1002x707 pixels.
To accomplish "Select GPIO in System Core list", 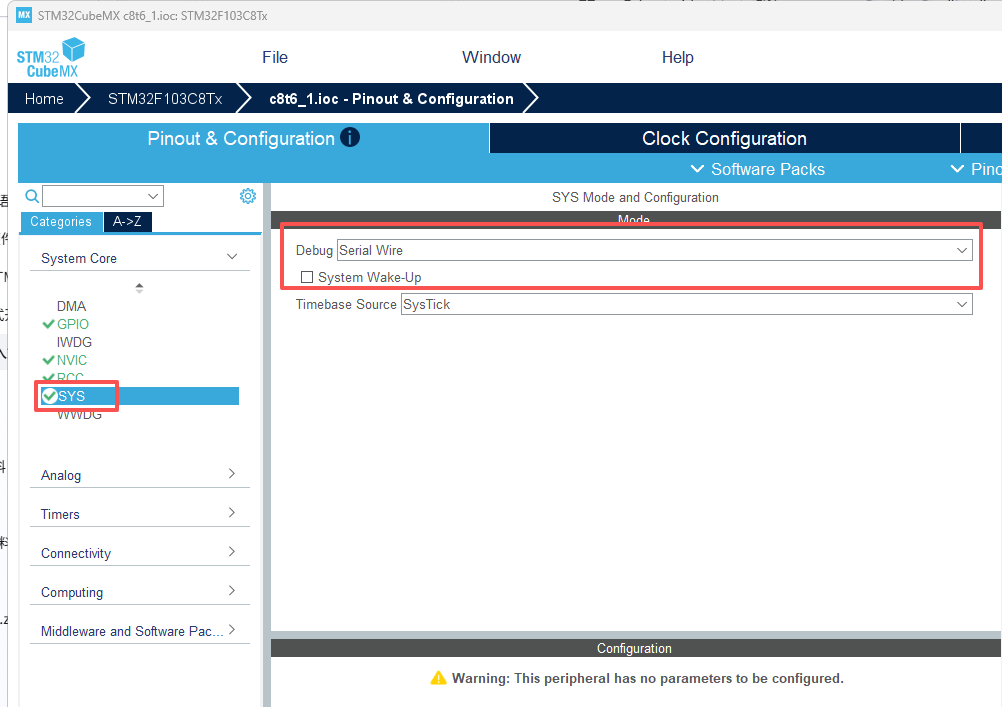I will pos(72,324).
